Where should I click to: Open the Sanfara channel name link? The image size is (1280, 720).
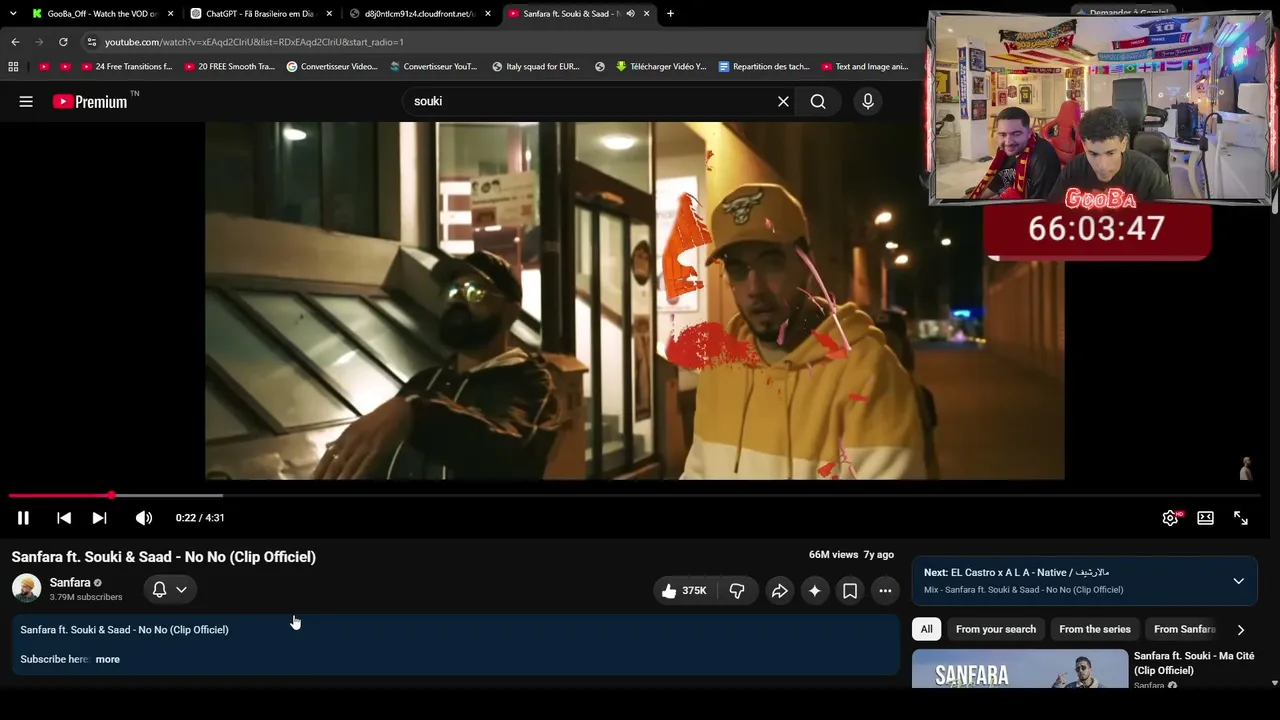point(70,583)
